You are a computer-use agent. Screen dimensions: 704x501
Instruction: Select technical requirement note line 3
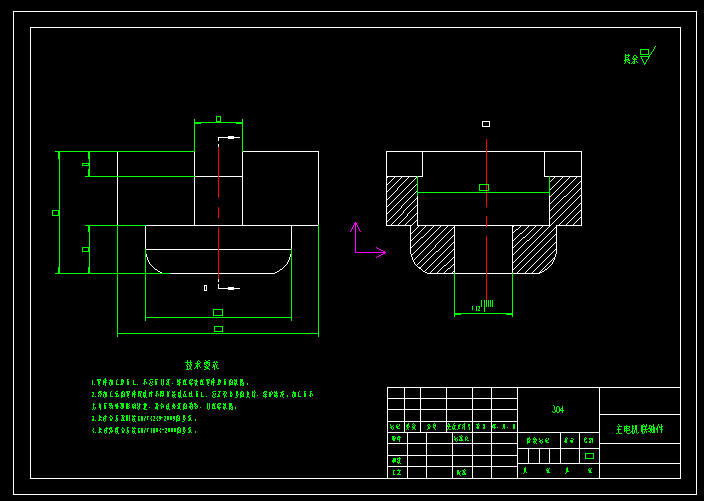click(x=144, y=418)
